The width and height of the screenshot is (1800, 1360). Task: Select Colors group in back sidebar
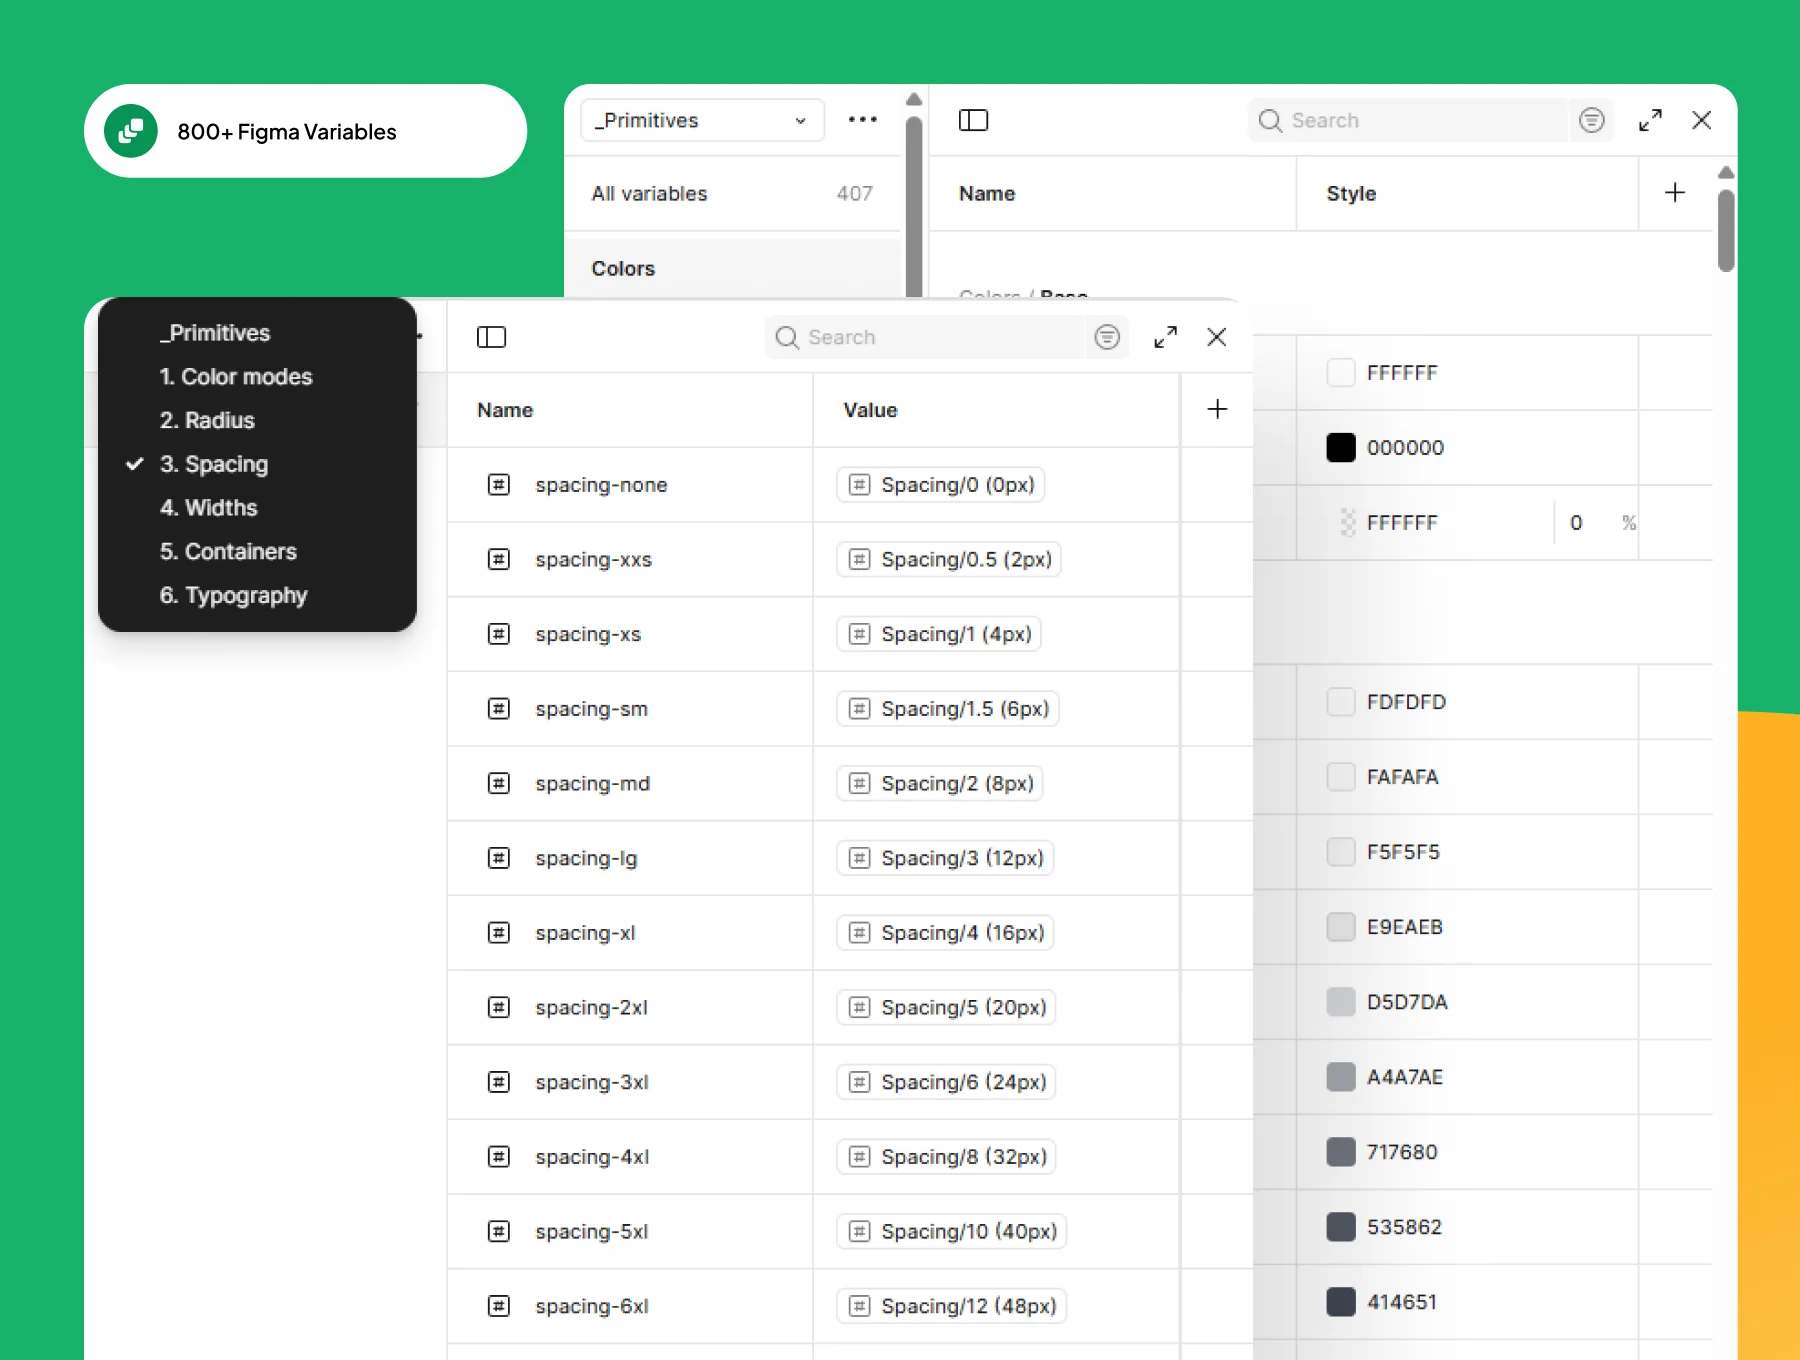pyautogui.click(x=732, y=268)
